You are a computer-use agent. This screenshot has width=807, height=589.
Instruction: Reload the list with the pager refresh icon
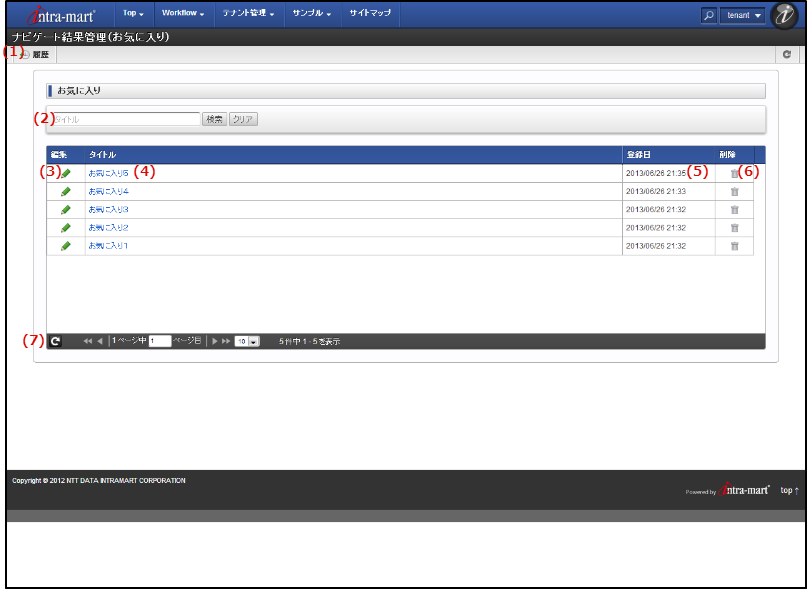[56, 341]
